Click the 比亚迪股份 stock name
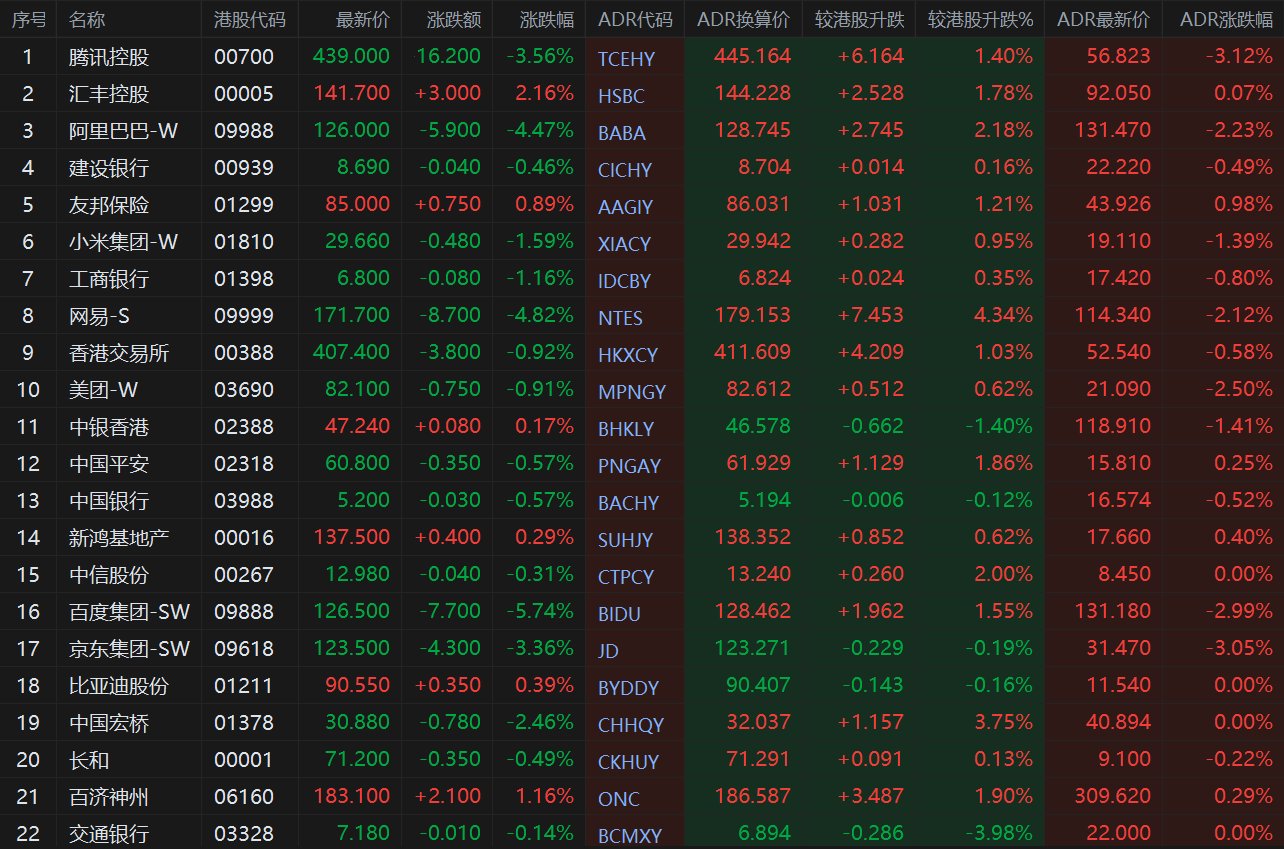The image size is (1284, 849). click(x=120, y=686)
